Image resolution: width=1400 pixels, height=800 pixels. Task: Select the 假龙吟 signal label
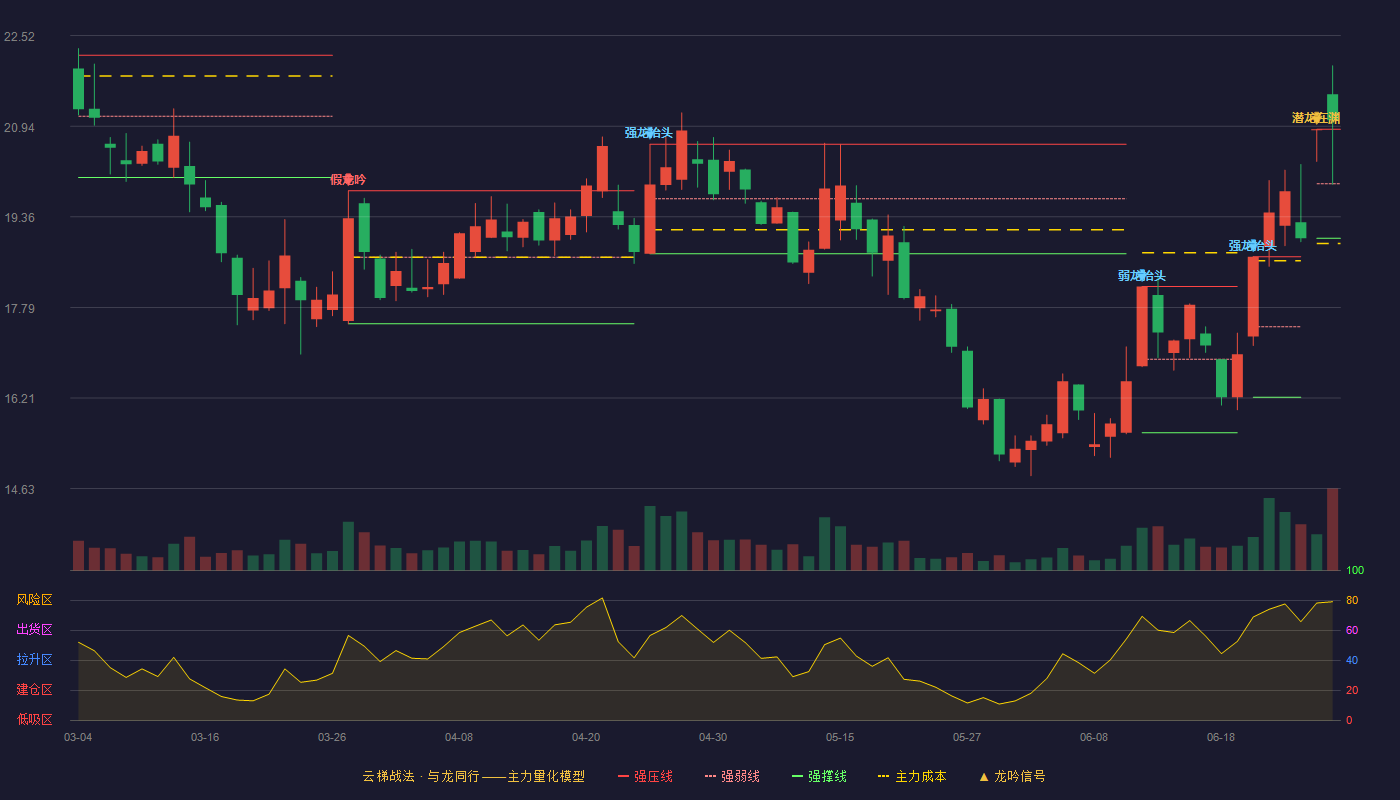click(348, 180)
